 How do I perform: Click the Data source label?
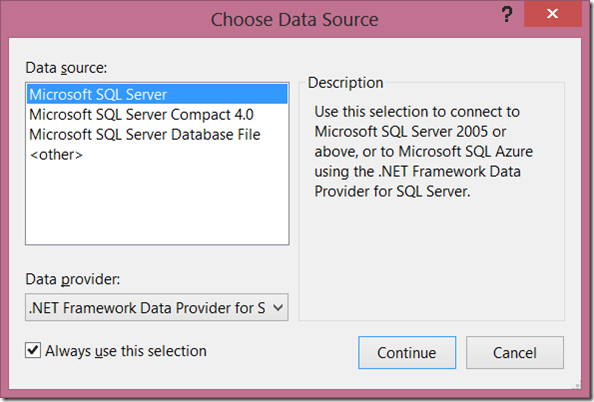pyautogui.click(x=66, y=68)
